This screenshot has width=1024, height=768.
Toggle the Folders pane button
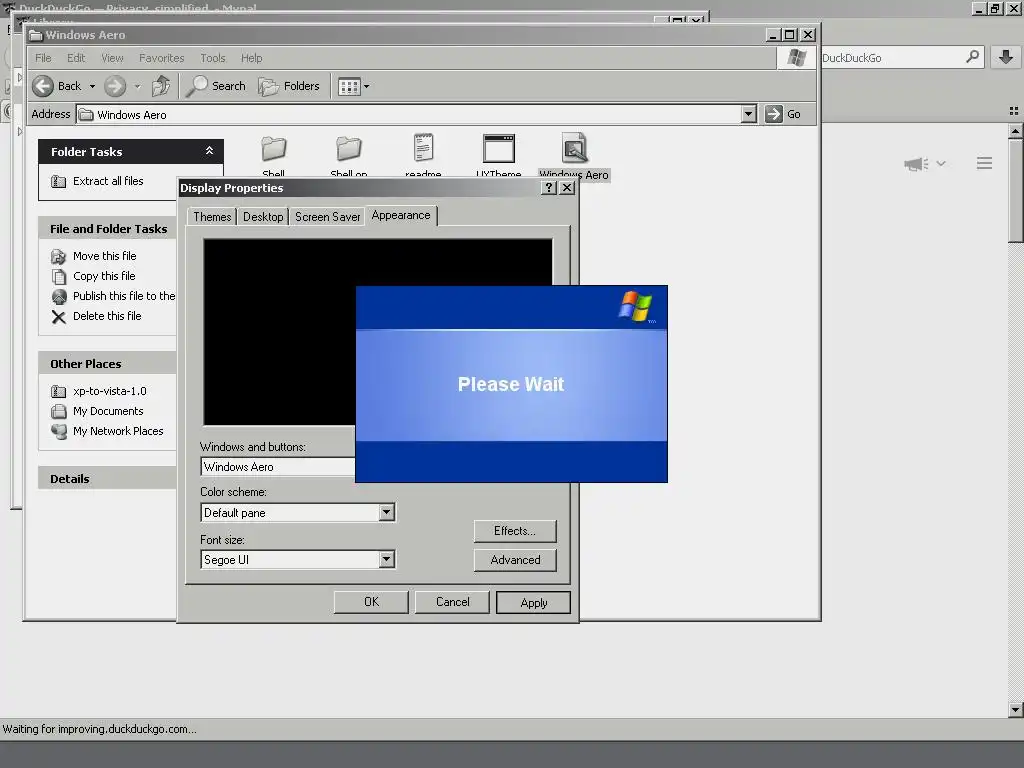[x=289, y=86]
